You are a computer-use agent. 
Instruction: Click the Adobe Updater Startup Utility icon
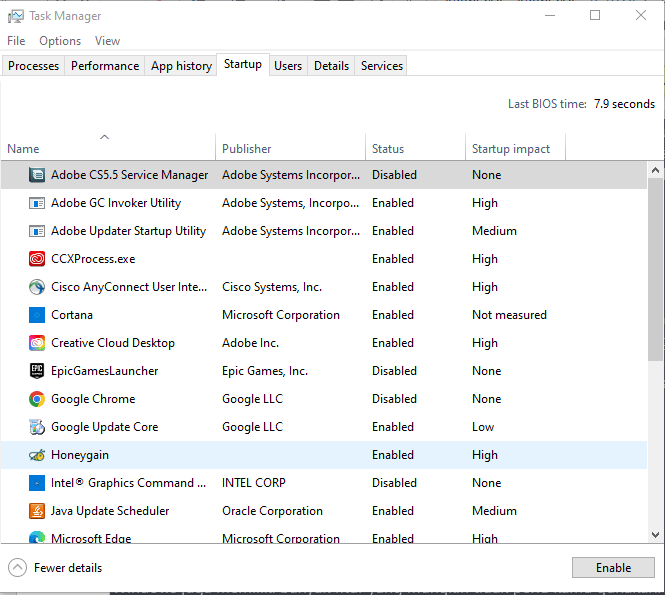(37, 231)
